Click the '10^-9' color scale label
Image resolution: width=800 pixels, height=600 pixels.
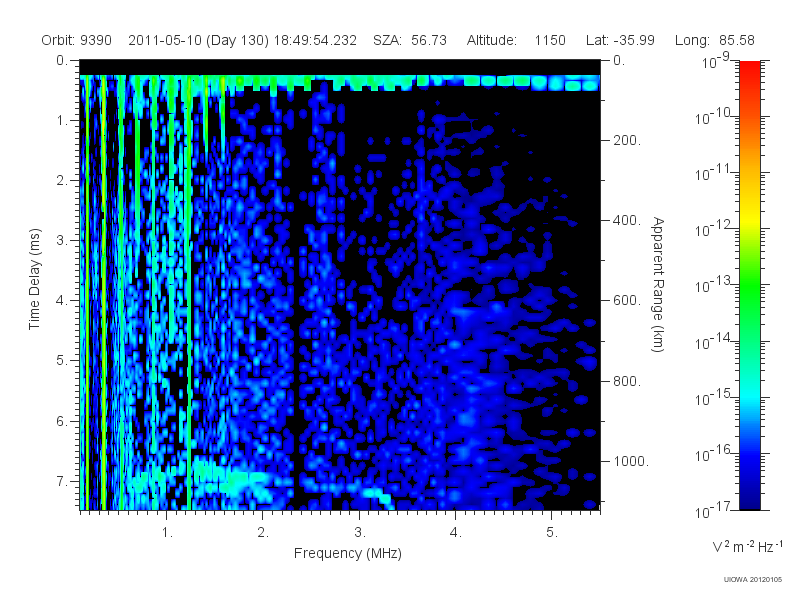click(716, 61)
